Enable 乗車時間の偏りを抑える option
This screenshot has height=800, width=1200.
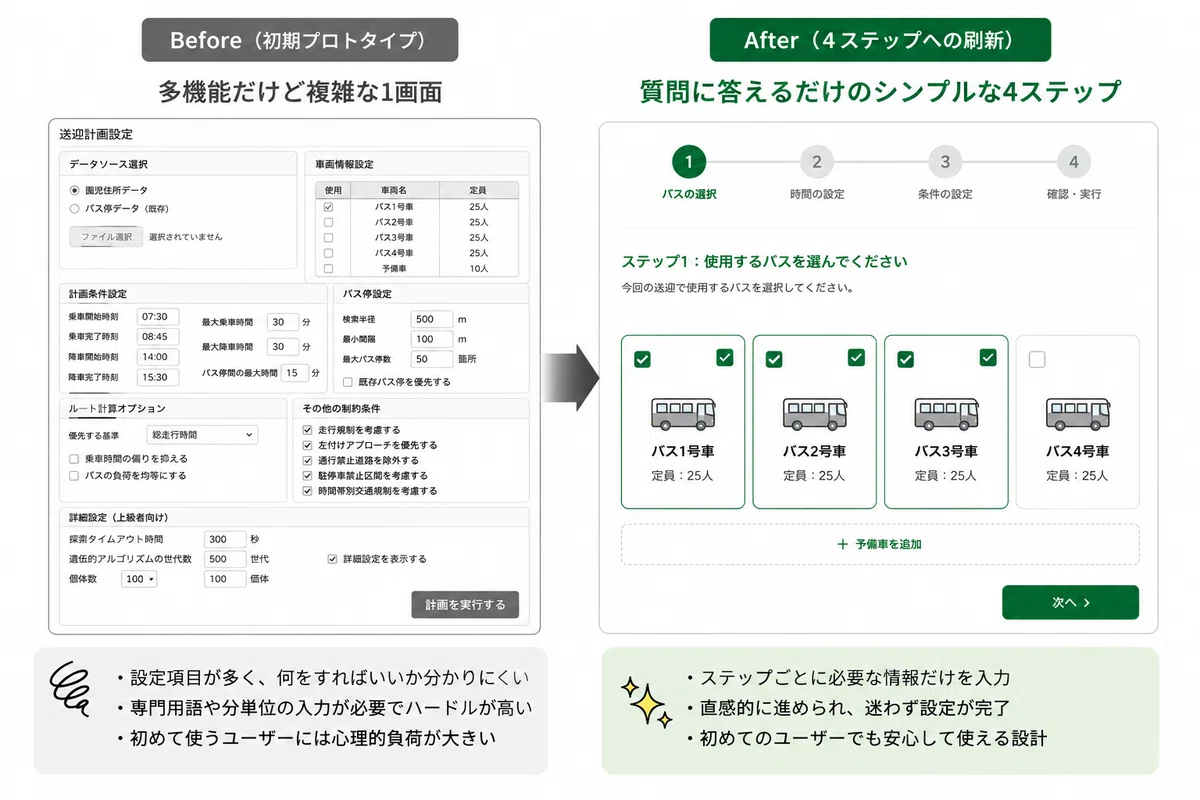pos(74,458)
